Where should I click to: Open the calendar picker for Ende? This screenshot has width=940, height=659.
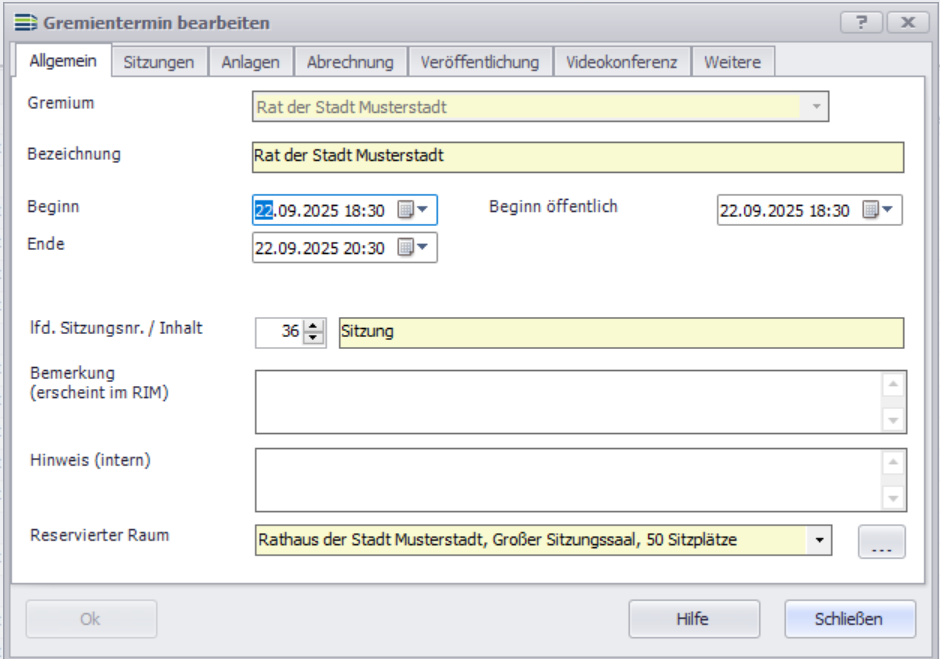point(413,248)
